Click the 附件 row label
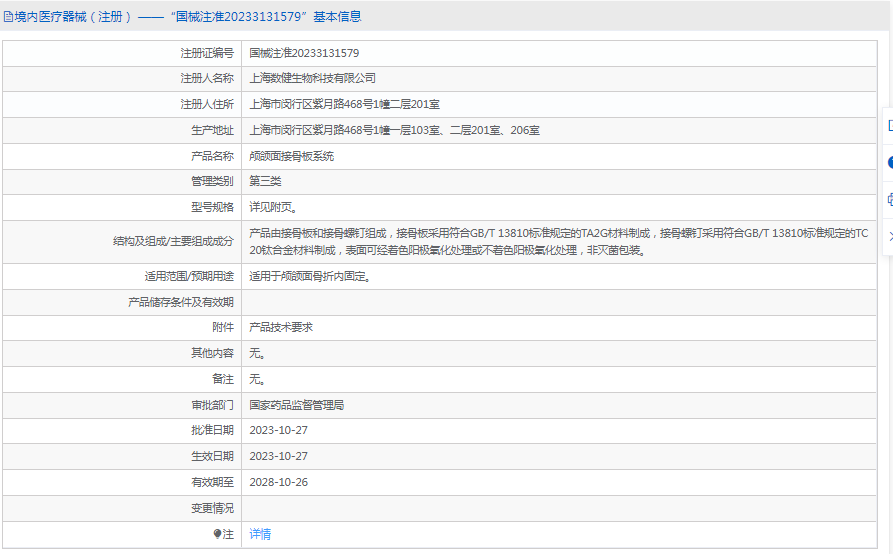The image size is (893, 554). click(223, 327)
